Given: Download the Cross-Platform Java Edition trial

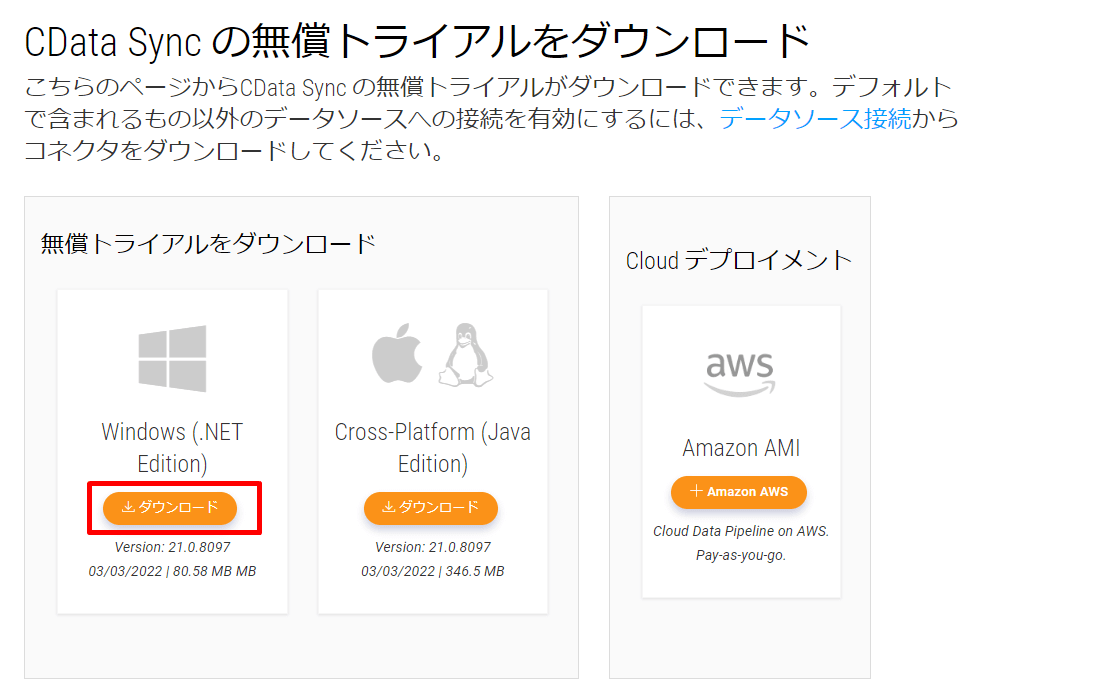Looking at the screenshot, I should coord(431,508).
